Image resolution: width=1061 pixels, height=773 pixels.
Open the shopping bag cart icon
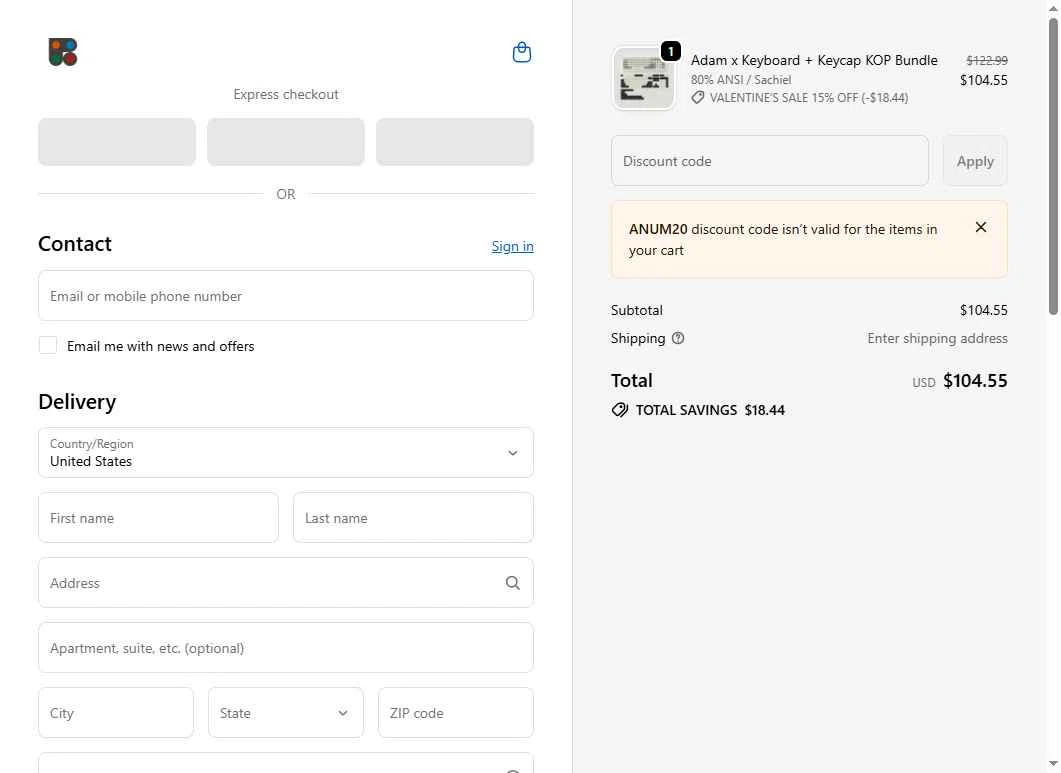point(521,52)
